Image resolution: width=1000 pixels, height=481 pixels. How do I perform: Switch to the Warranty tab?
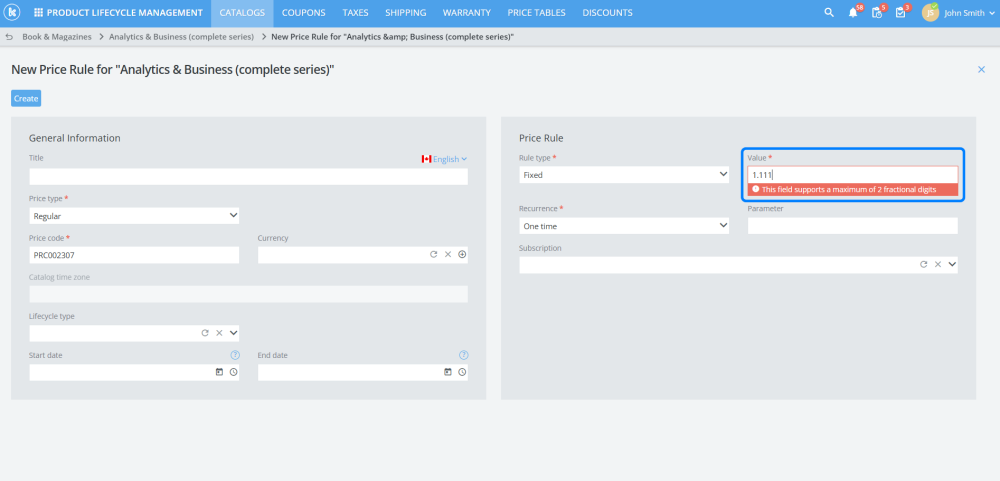[467, 13]
